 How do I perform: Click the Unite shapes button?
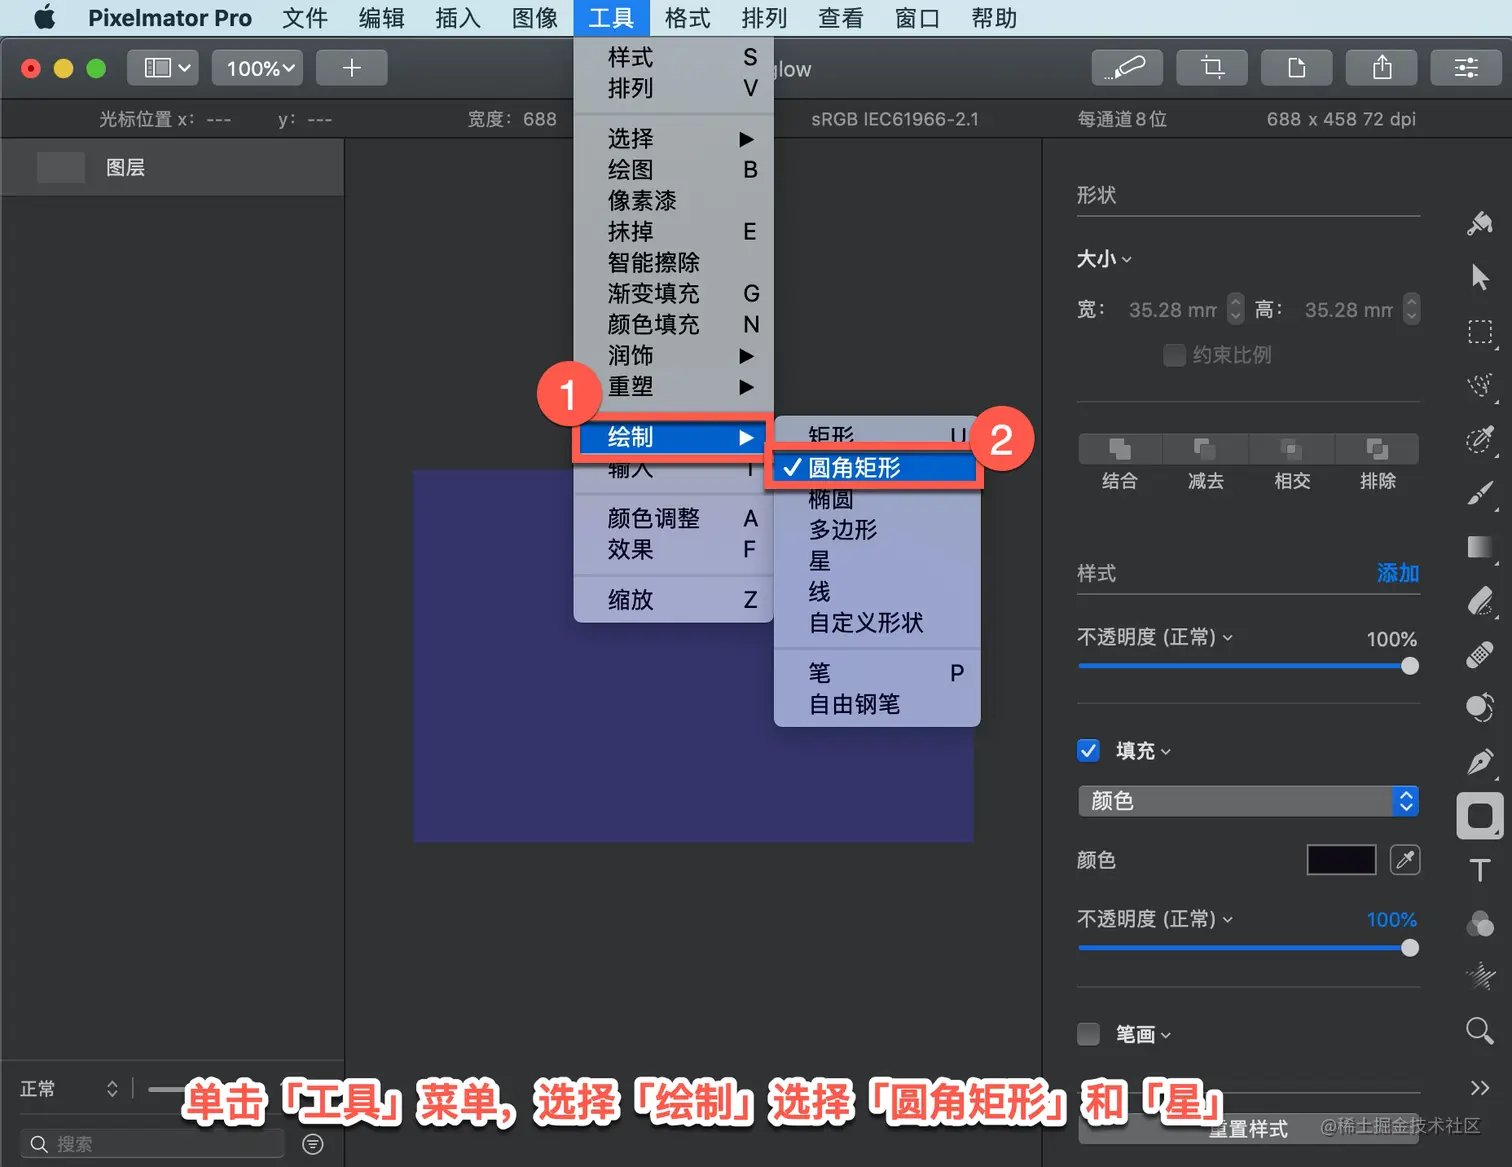pyautogui.click(x=1120, y=449)
